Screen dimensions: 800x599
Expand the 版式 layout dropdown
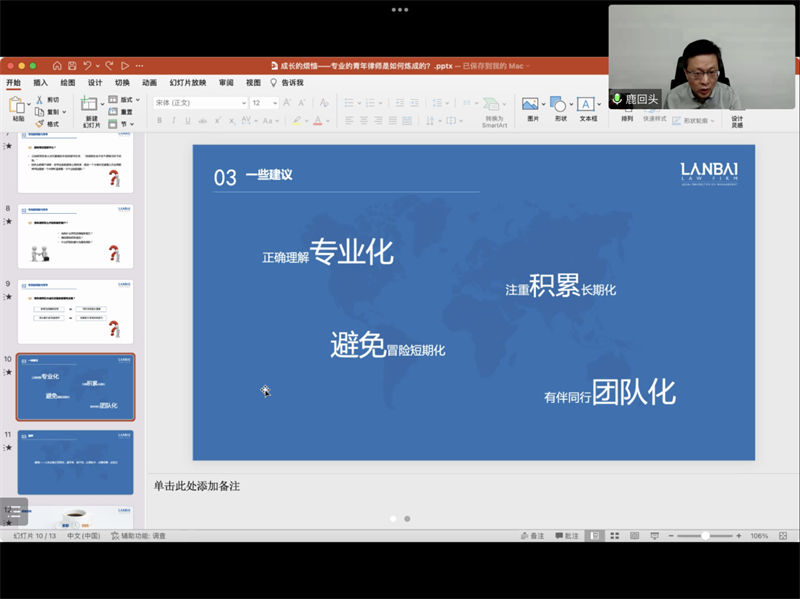(x=126, y=100)
